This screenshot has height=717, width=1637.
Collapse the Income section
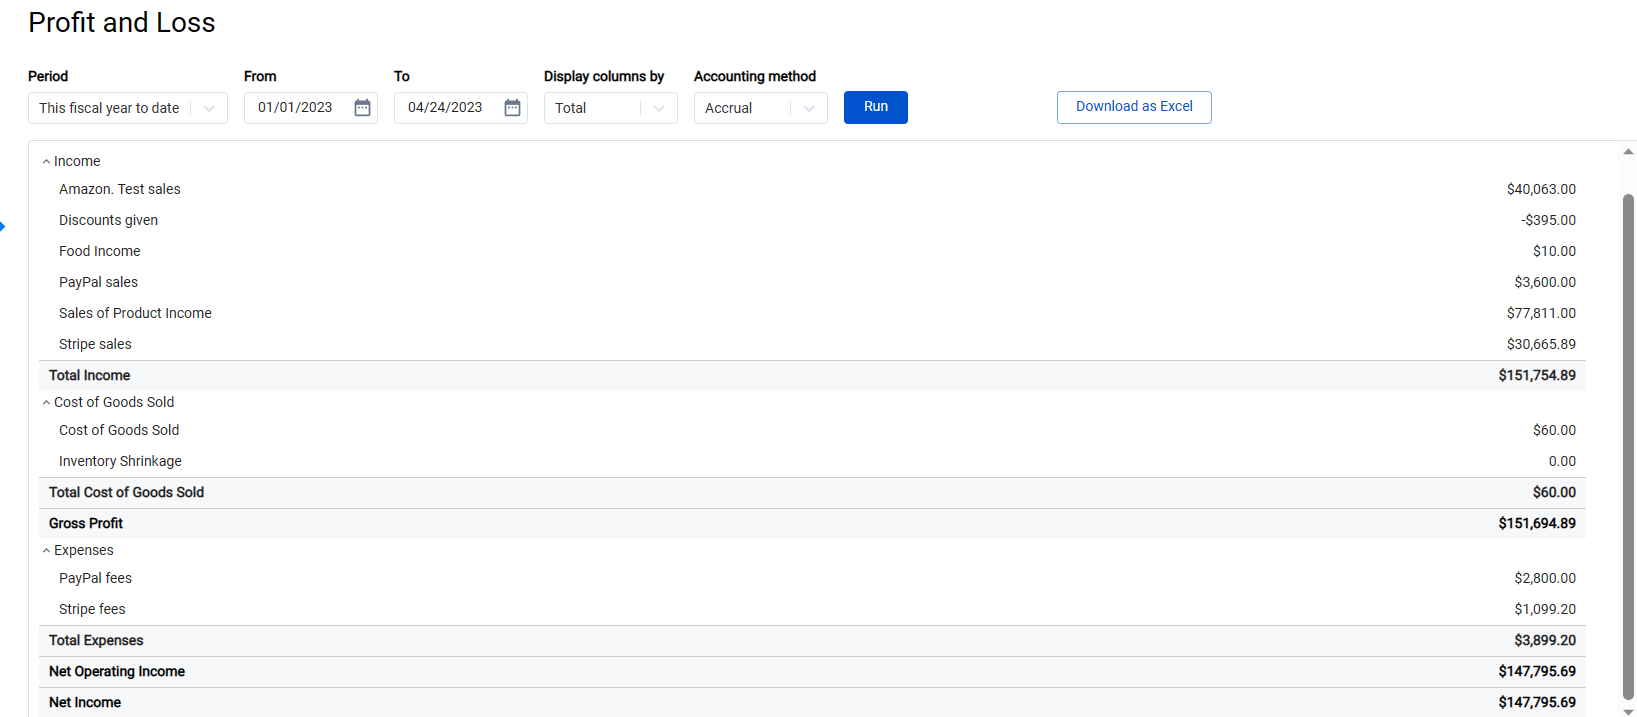(x=46, y=162)
